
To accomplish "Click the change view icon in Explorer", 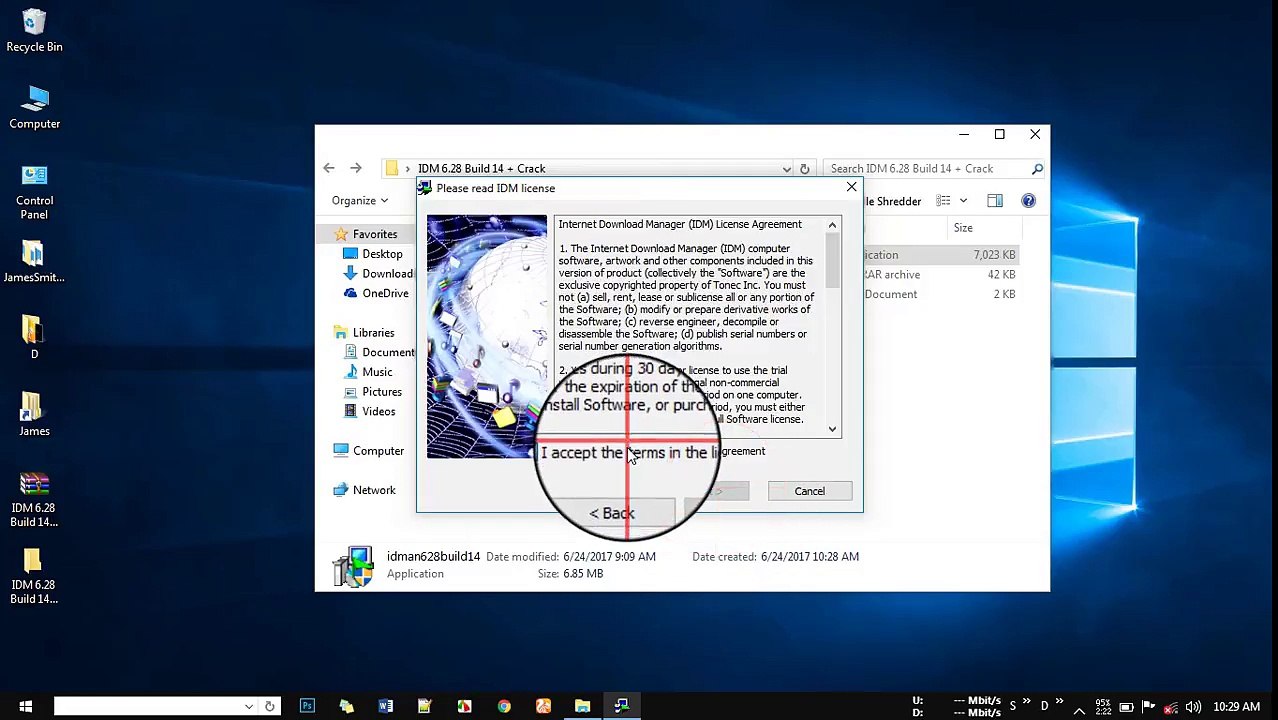I will coord(943,201).
